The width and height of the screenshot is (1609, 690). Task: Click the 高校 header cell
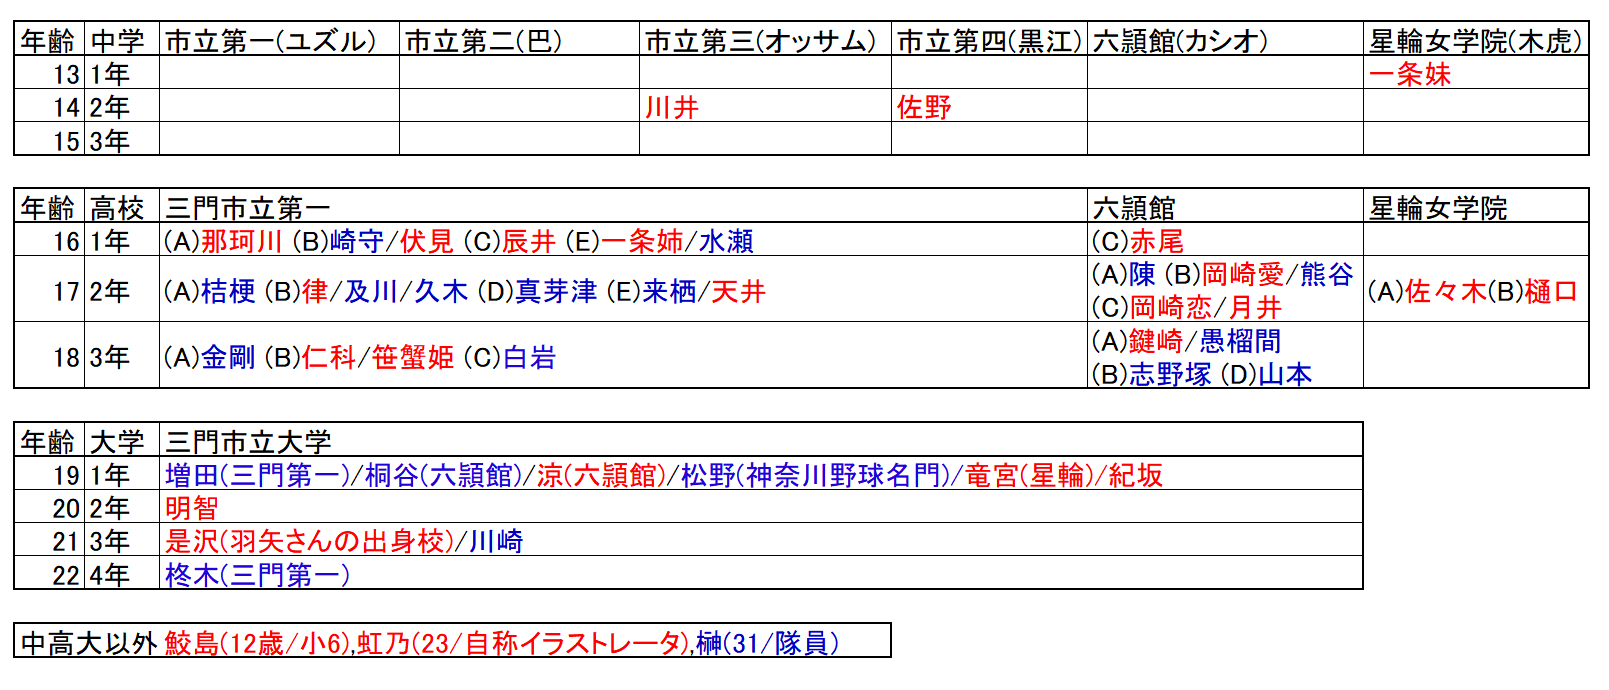[x=122, y=207]
